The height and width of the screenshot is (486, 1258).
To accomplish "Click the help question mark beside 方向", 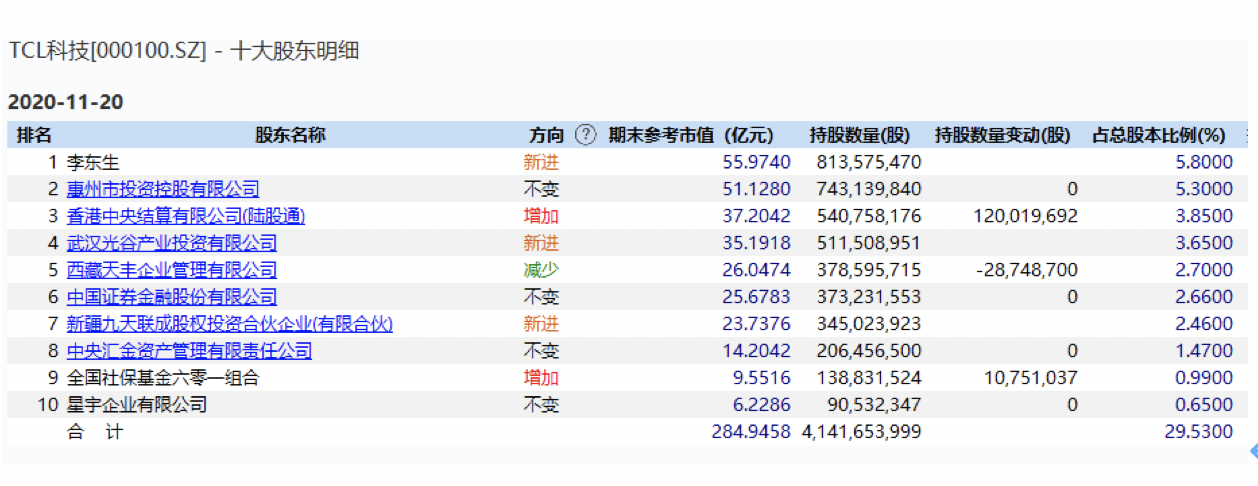I will click(x=586, y=135).
